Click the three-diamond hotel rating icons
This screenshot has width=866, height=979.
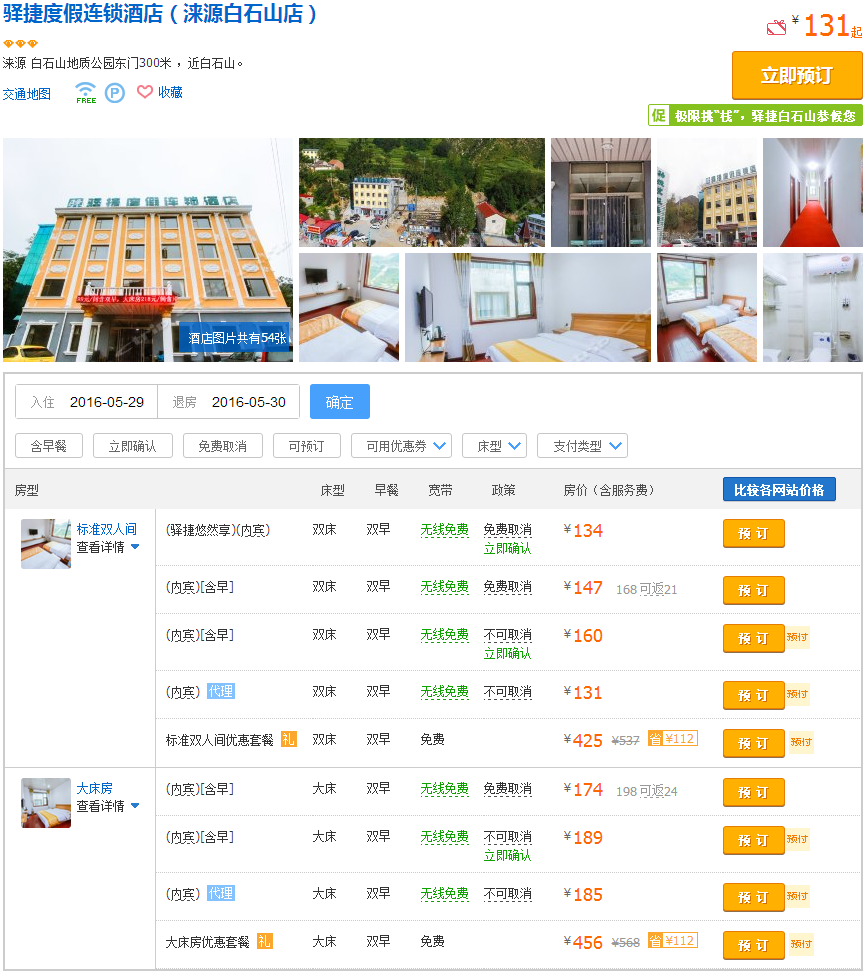tap(21, 44)
